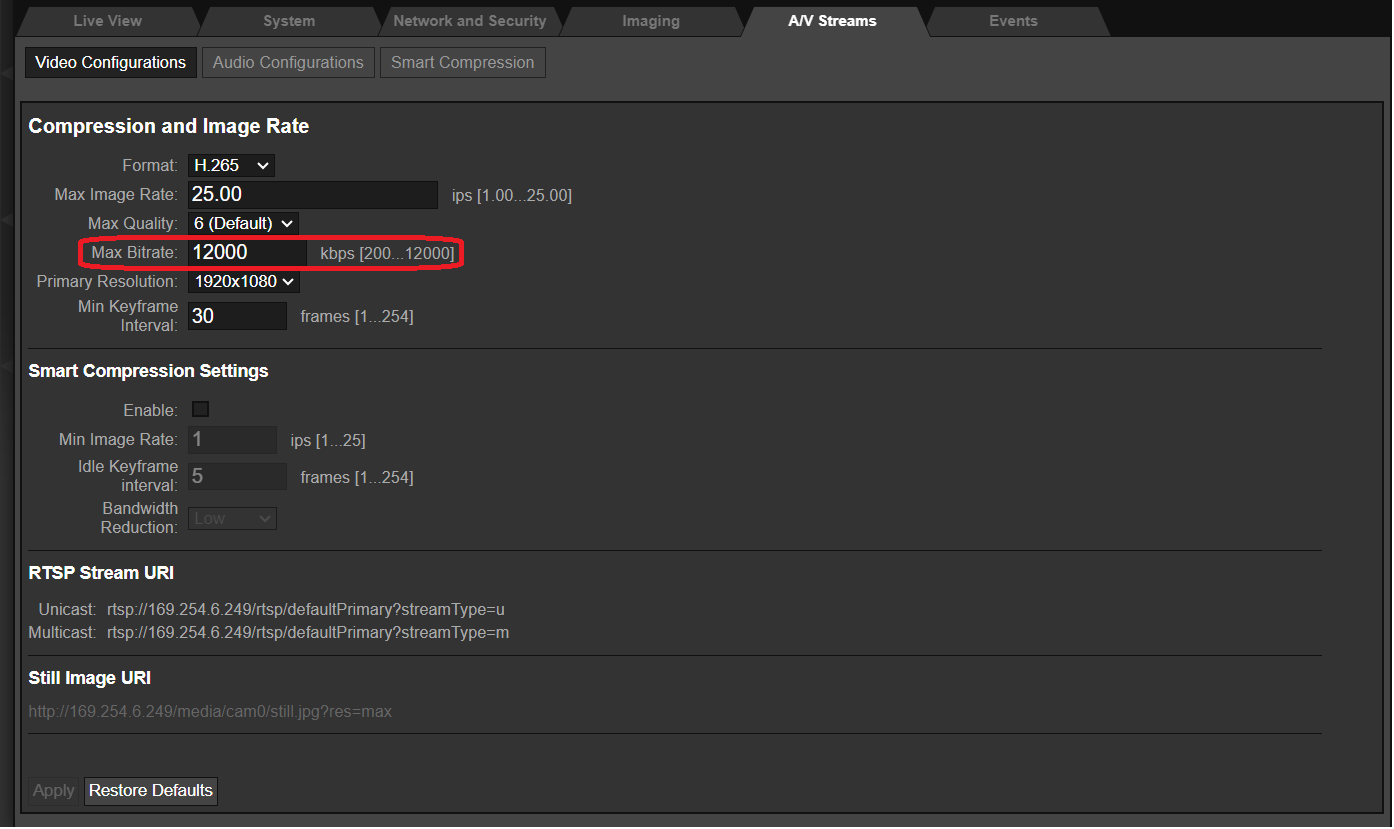Modify the Min Keyframe Interval value
The width and height of the screenshot is (1394, 829).
tap(237, 315)
